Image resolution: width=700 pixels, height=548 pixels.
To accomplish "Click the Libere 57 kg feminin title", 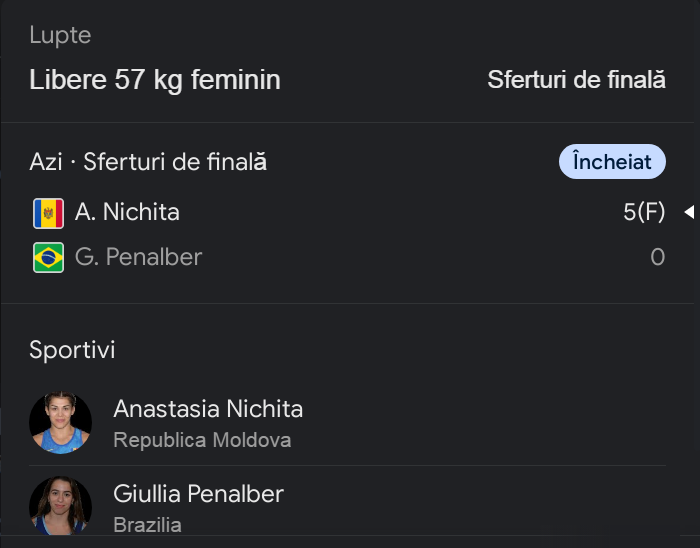I will click(155, 80).
